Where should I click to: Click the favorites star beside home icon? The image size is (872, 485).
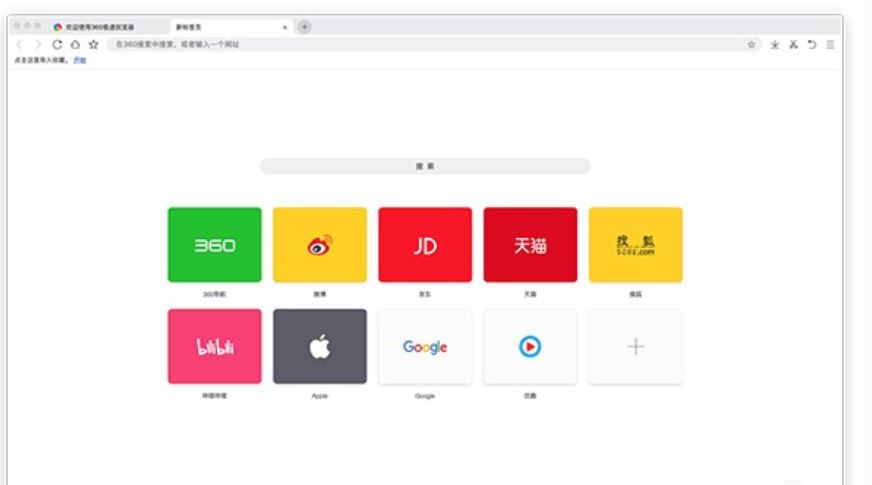[x=93, y=44]
